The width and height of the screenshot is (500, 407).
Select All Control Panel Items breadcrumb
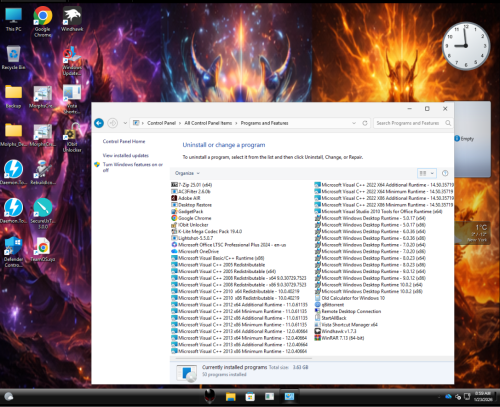point(208,123)
